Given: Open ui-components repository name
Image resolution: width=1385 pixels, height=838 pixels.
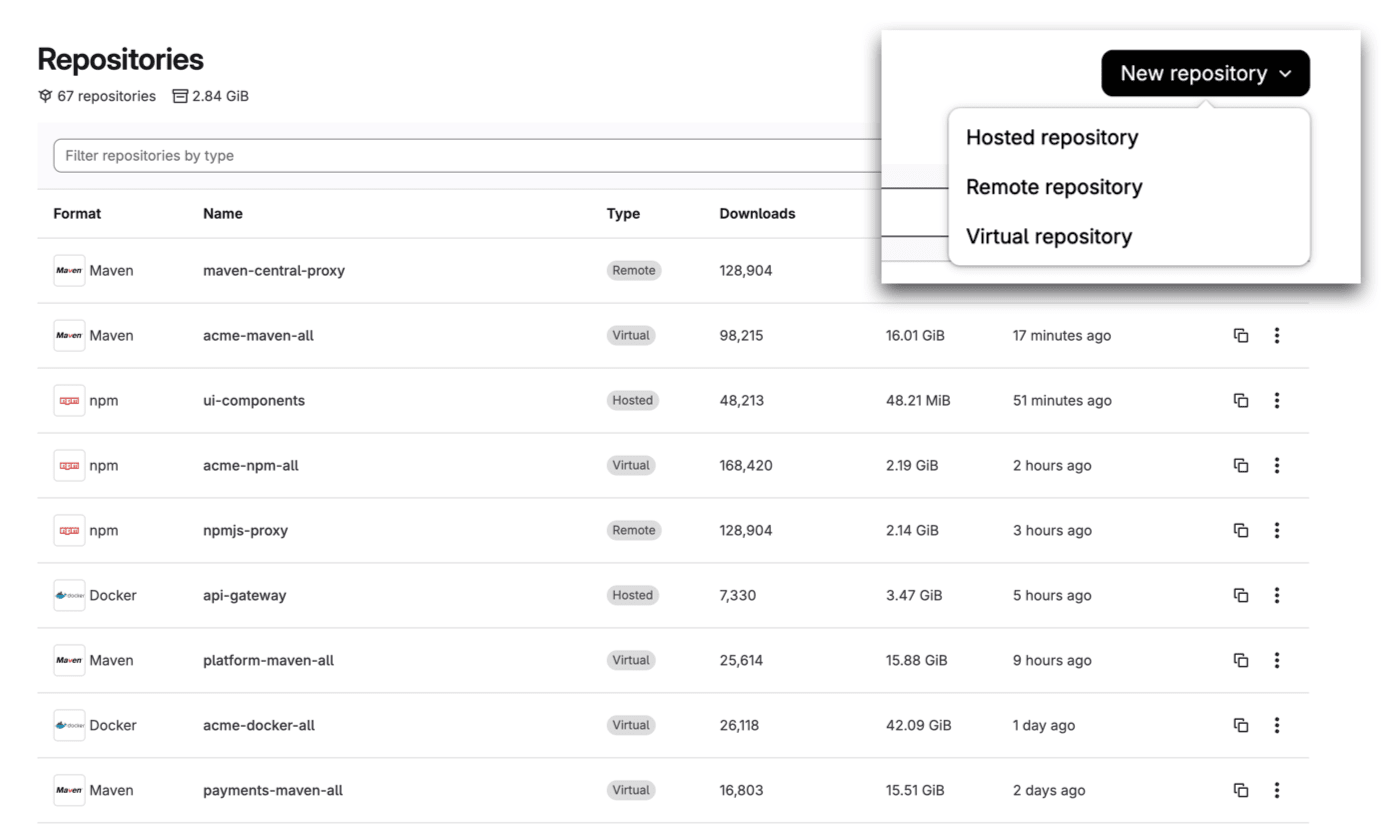Looking at the screenshot, I should pos(254,401).
